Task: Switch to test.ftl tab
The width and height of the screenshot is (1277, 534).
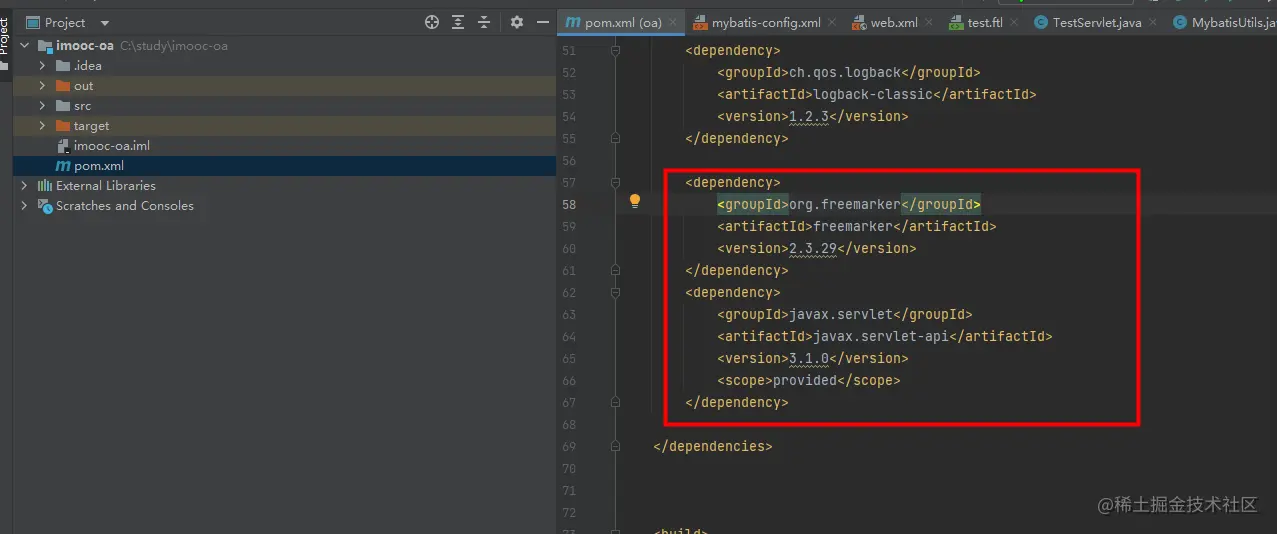Action: click(x=985, y=23)
